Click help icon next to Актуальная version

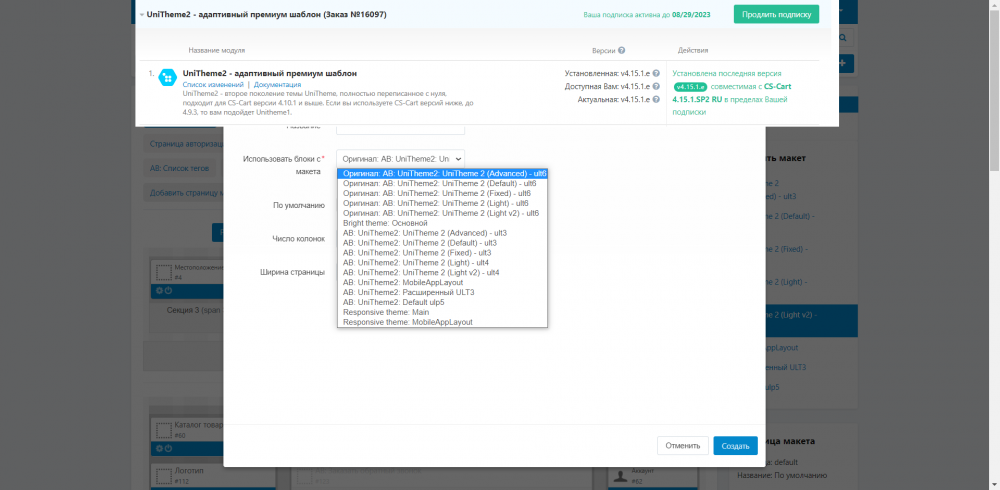pyautogui.click(x=656, y=100)
